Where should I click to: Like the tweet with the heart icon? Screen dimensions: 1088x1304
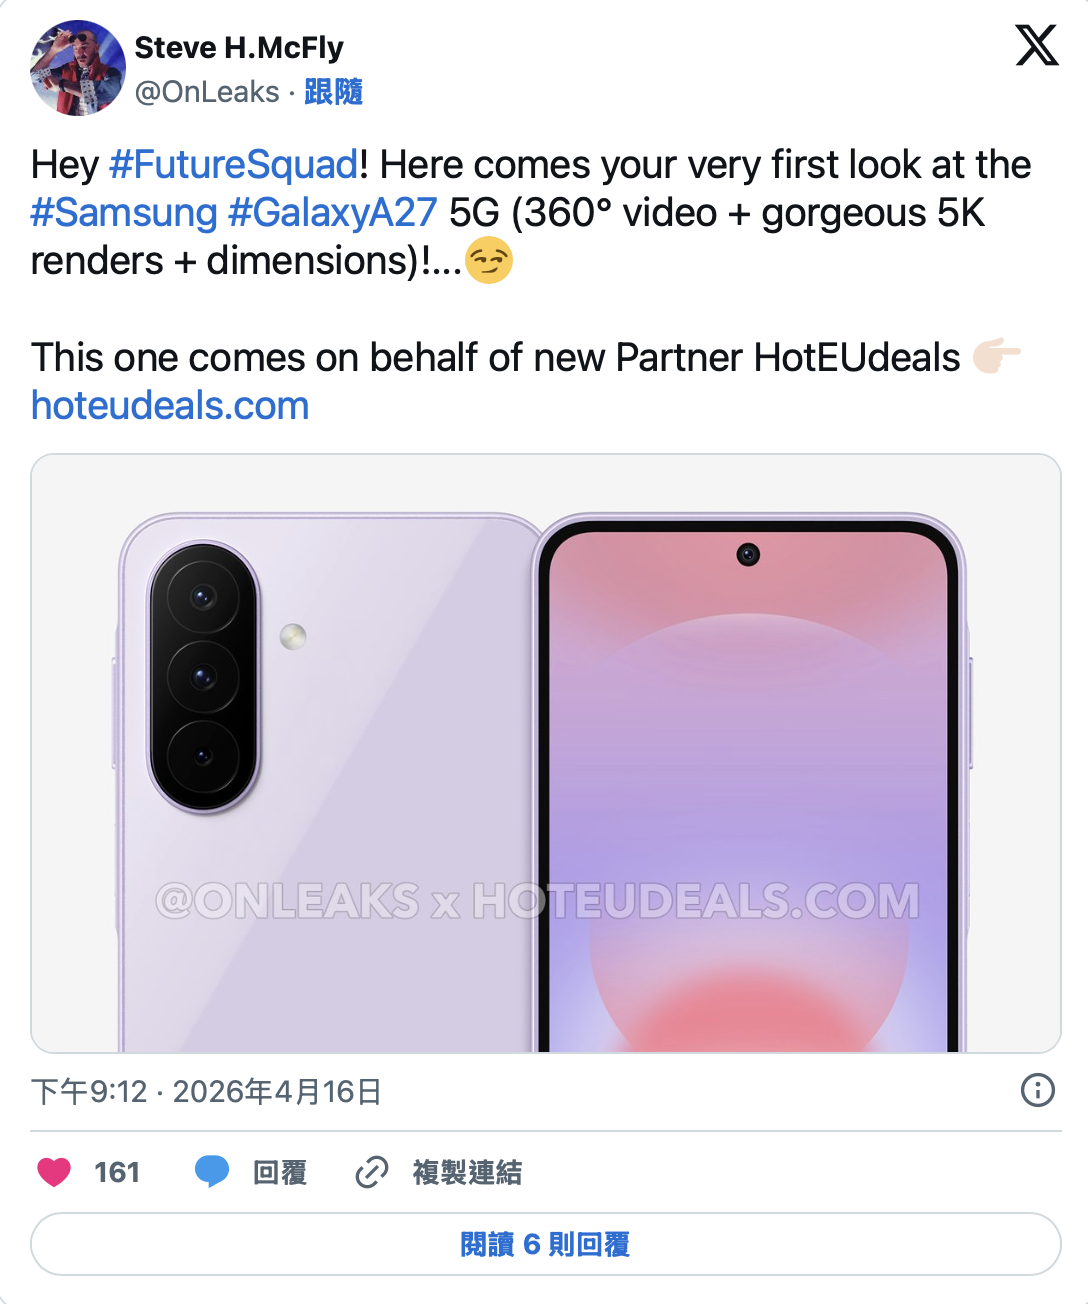pos(54,1172)
